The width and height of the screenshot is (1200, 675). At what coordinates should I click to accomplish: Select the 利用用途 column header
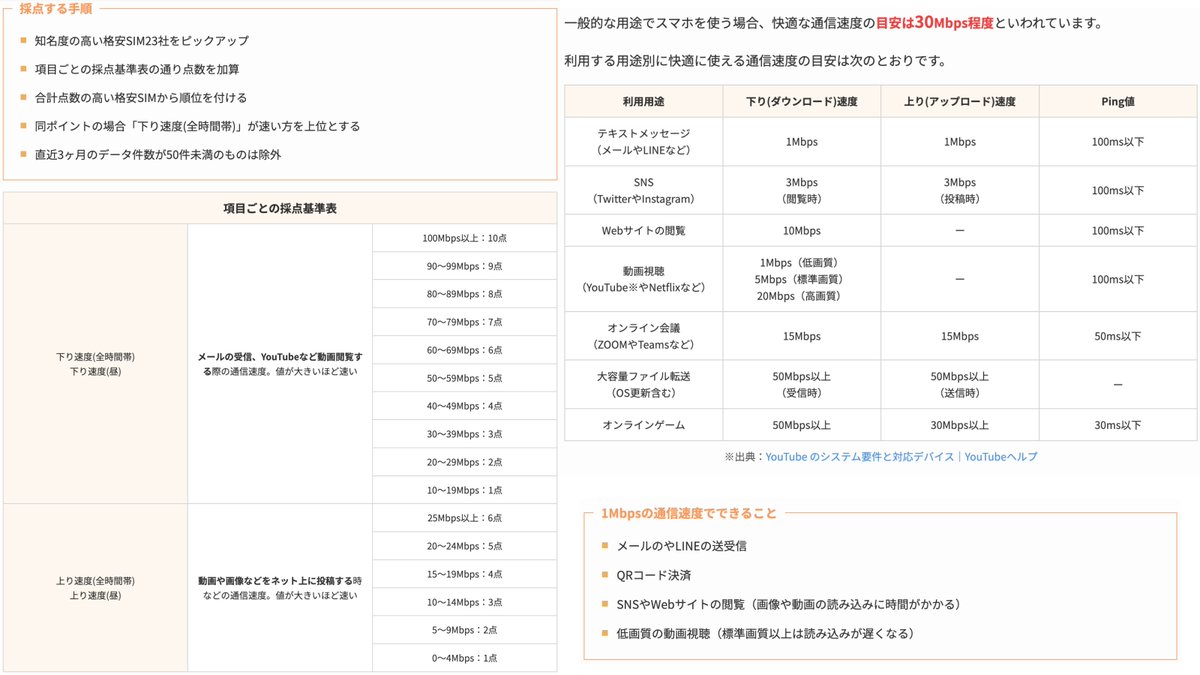click(643, 101)
